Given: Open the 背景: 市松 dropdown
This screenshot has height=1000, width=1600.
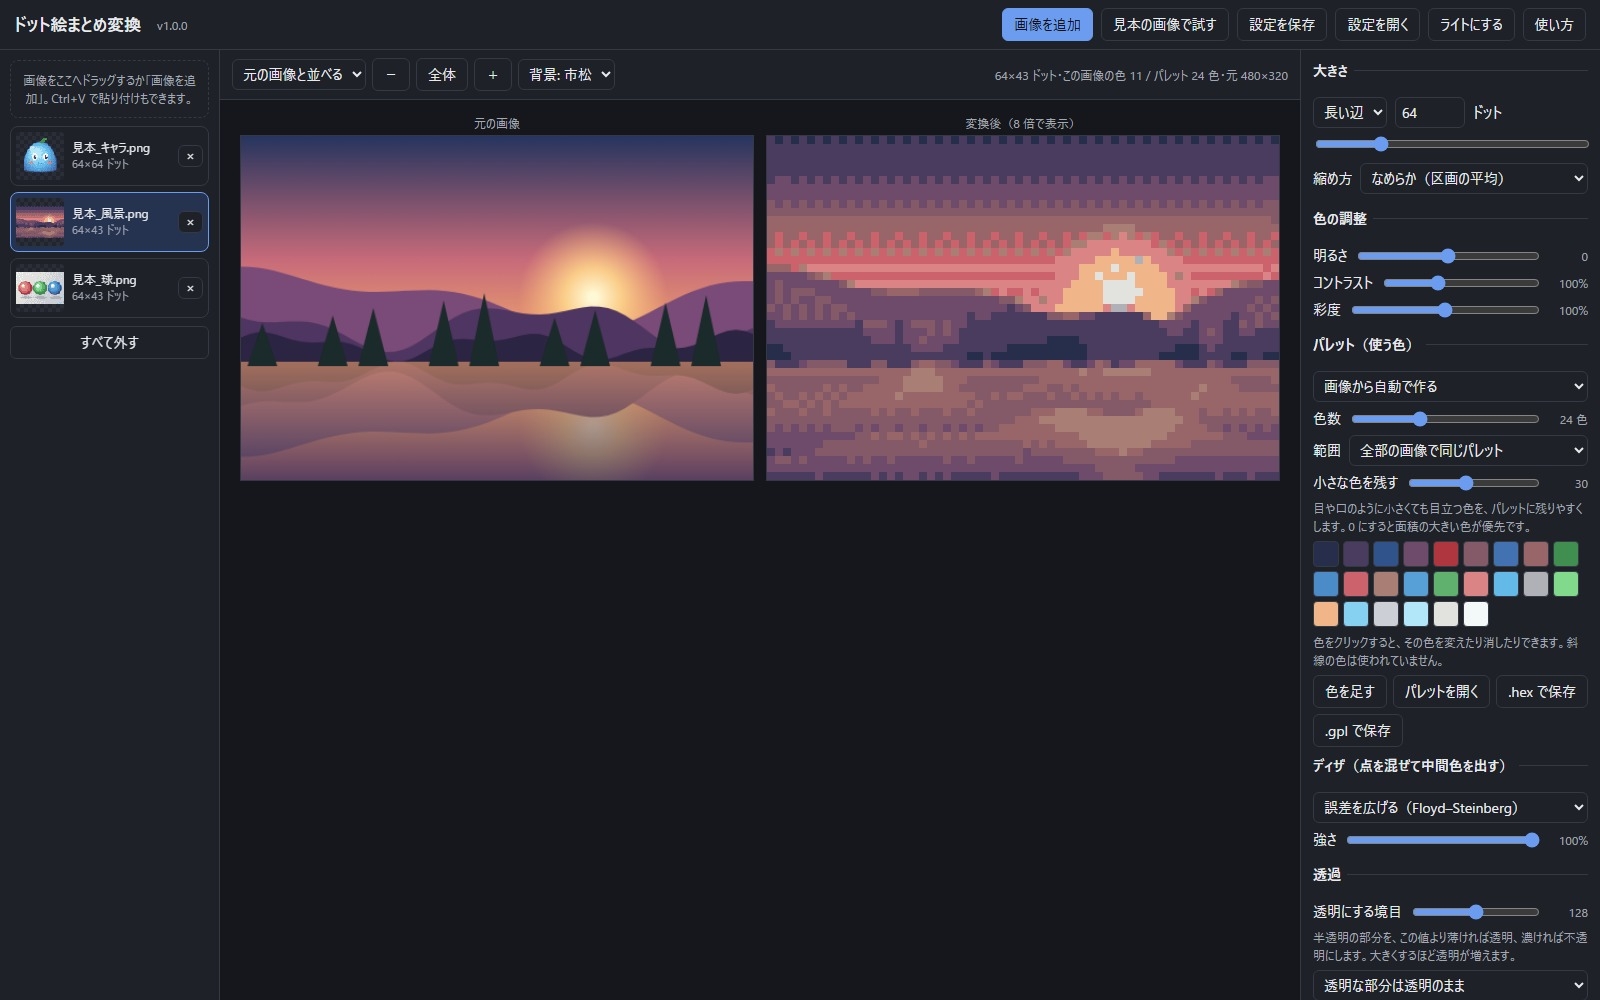Looking at the screenshot, I should tap(566, 75).
